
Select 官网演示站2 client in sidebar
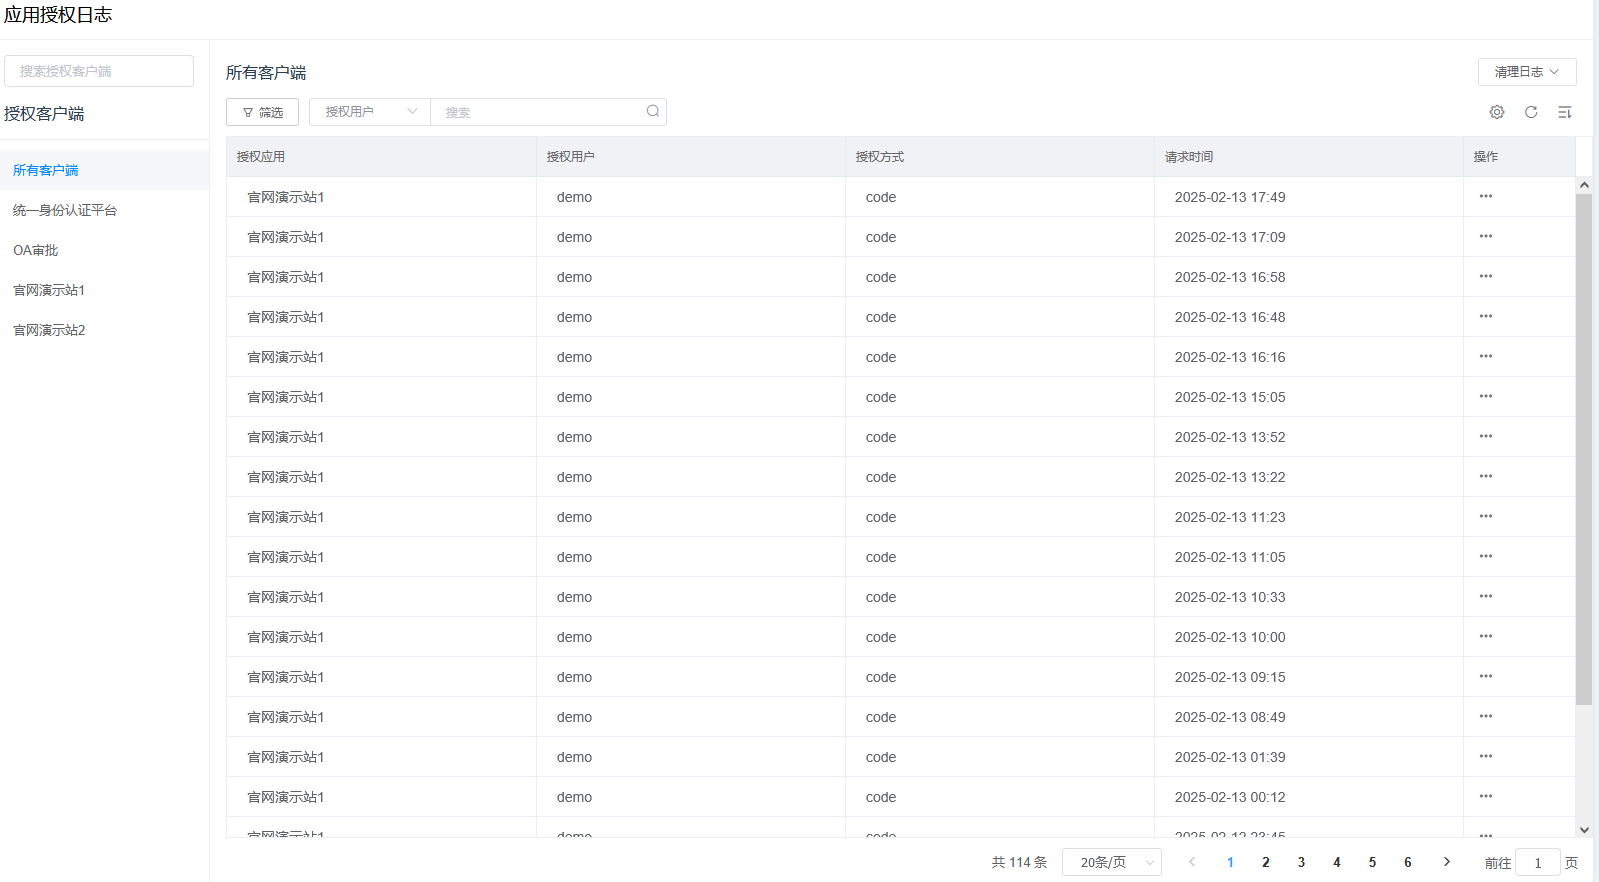pyautogui.click(x=49, y=330)
